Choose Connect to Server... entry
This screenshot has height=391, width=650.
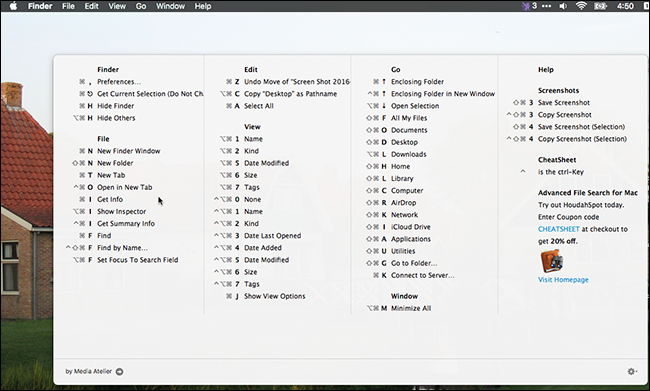tap(422, 275)
